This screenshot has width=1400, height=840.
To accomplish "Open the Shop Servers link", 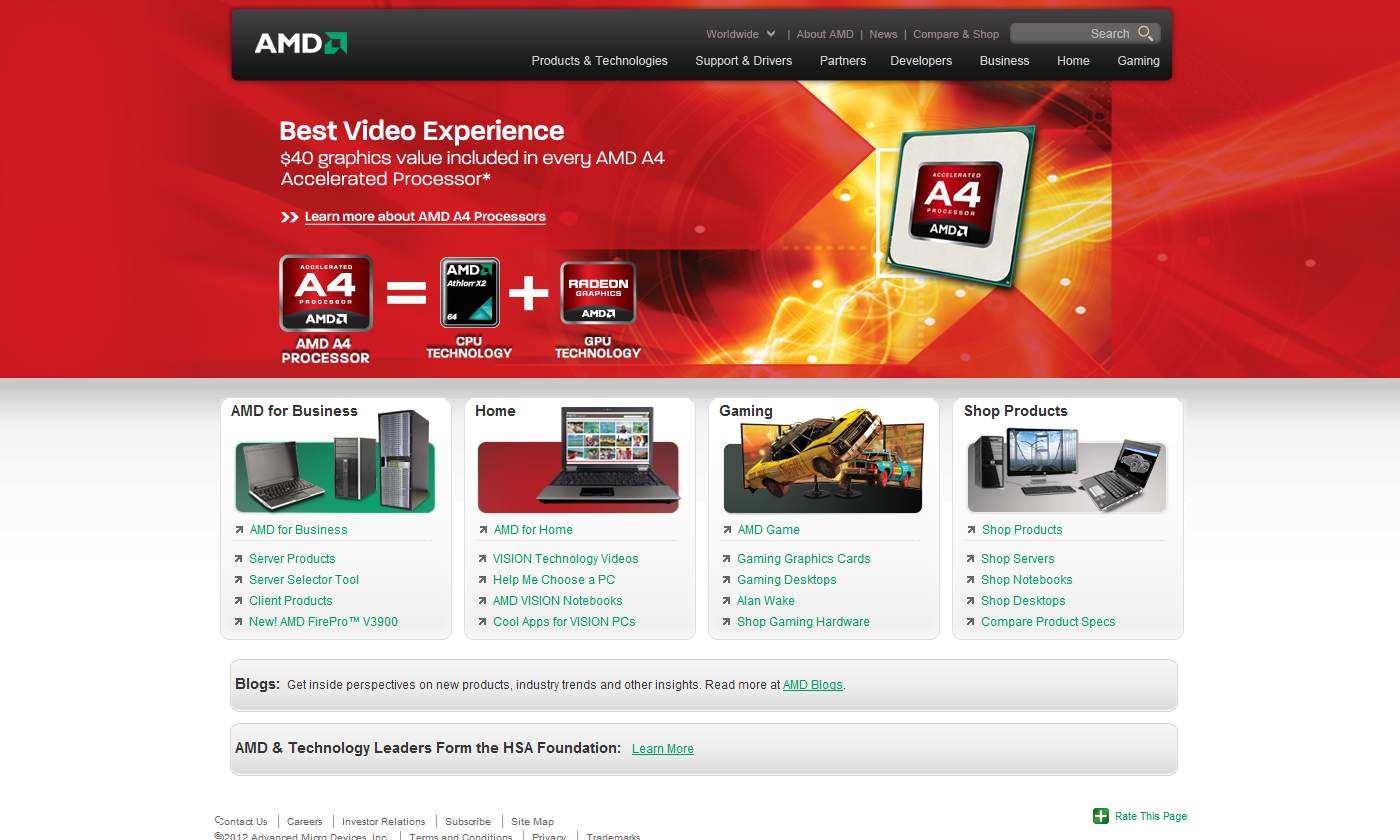I will point(1017,559).
